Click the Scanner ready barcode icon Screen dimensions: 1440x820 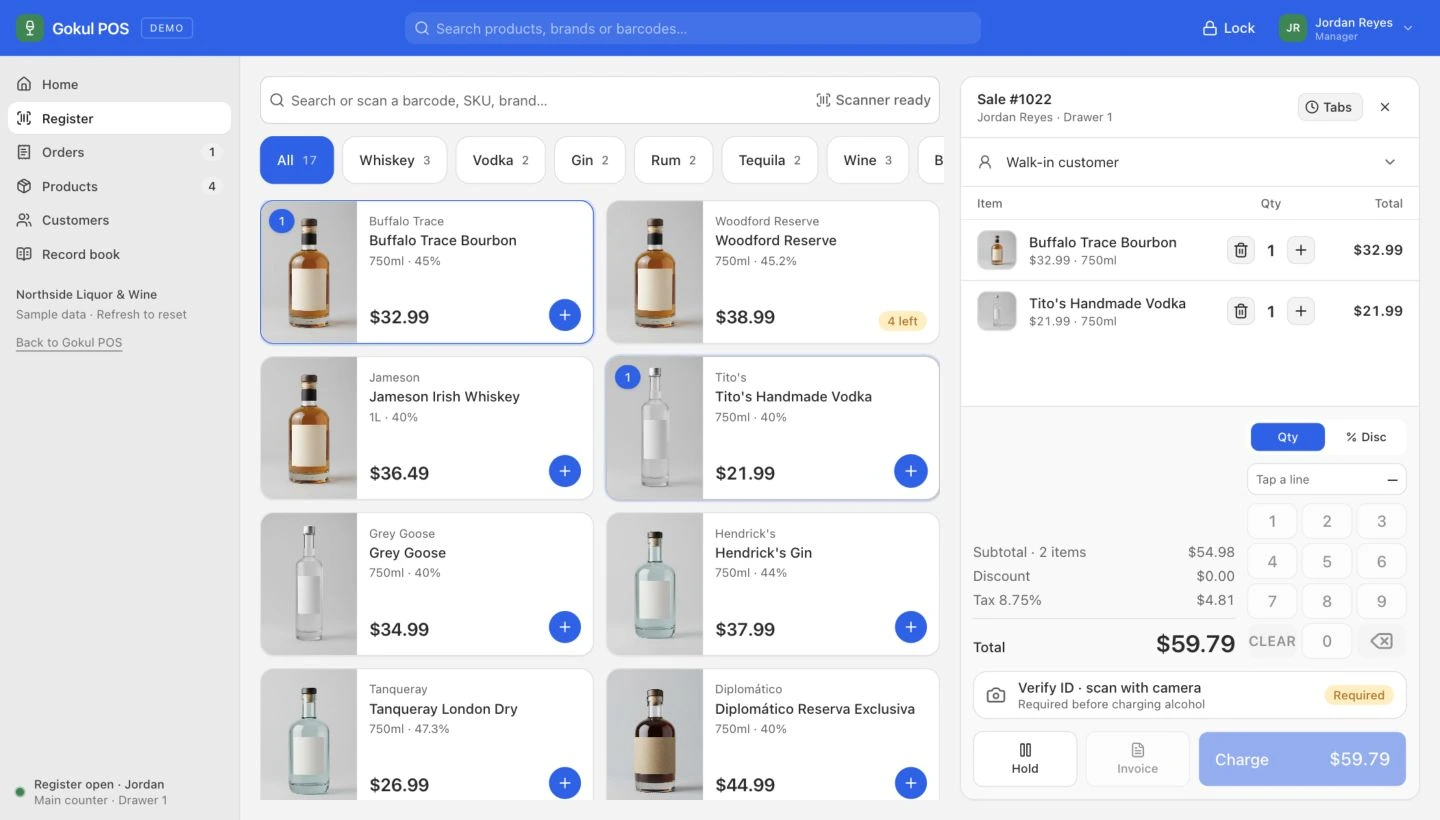[x=823, y=100]
